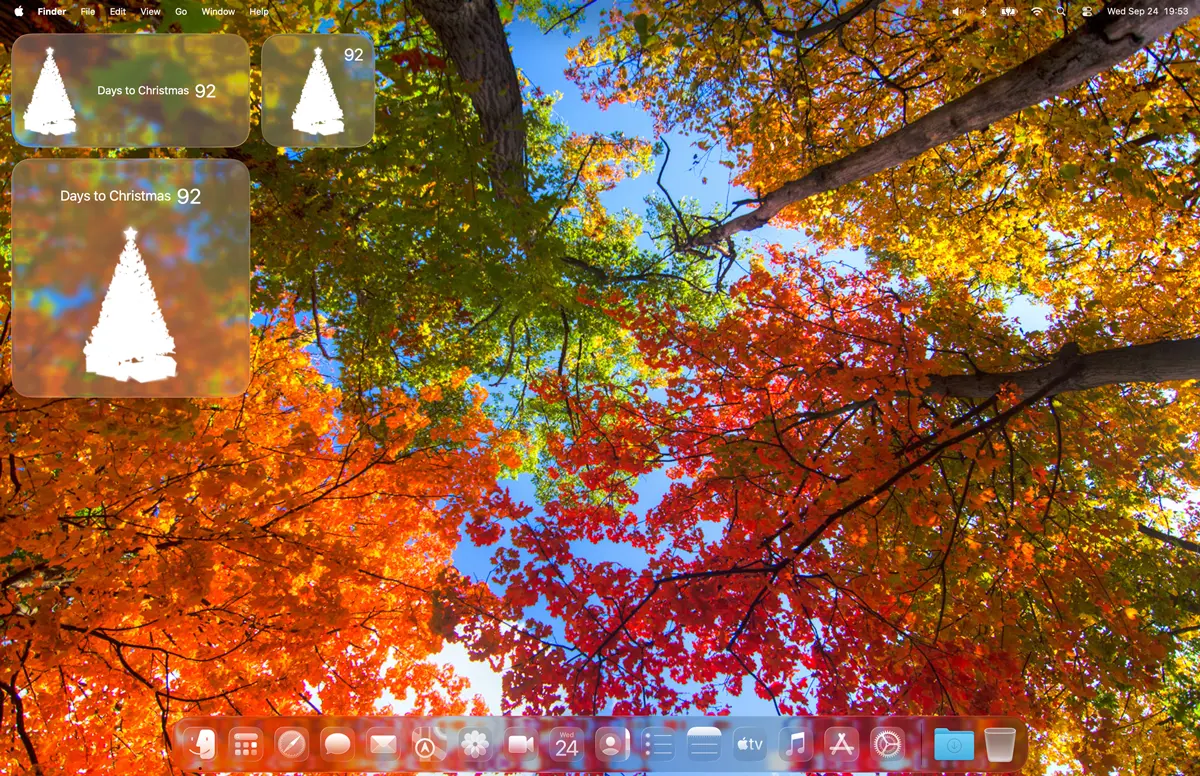Open the Contacts app

(x=610, y=744)
